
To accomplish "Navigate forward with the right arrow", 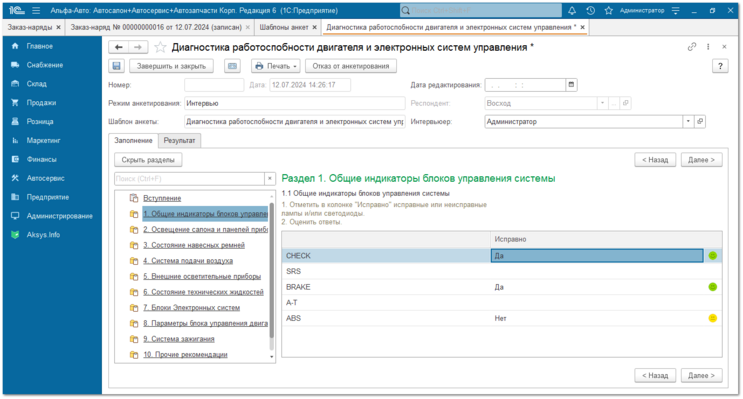I will [138, 47].
